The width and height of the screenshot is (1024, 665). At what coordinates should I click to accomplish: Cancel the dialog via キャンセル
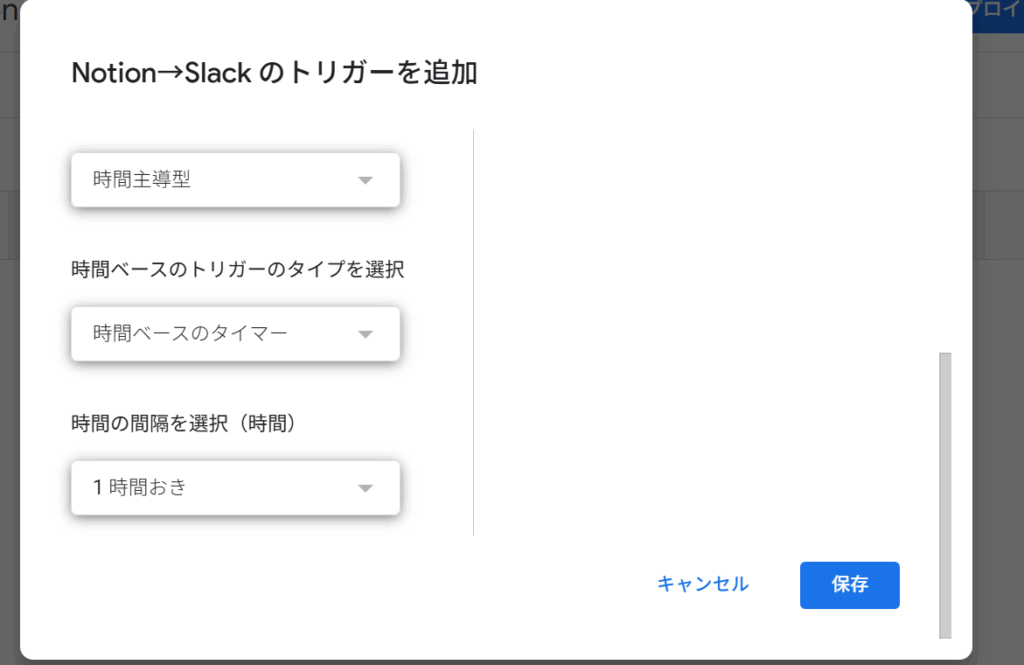pos(703,584)
